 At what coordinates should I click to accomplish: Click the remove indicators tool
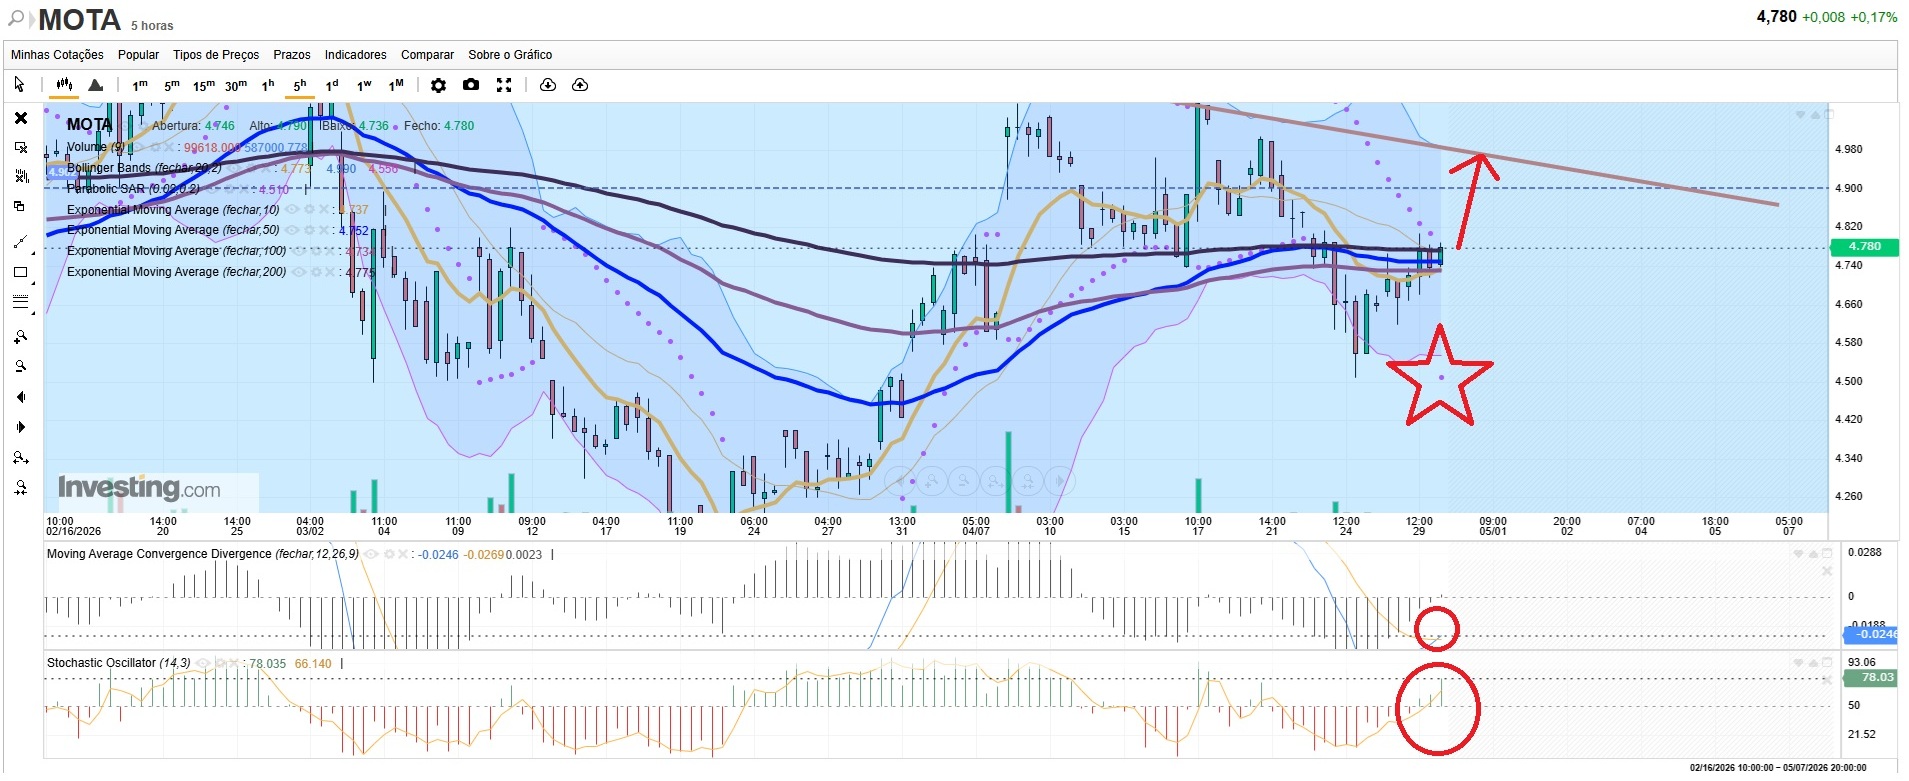[21, 177]
